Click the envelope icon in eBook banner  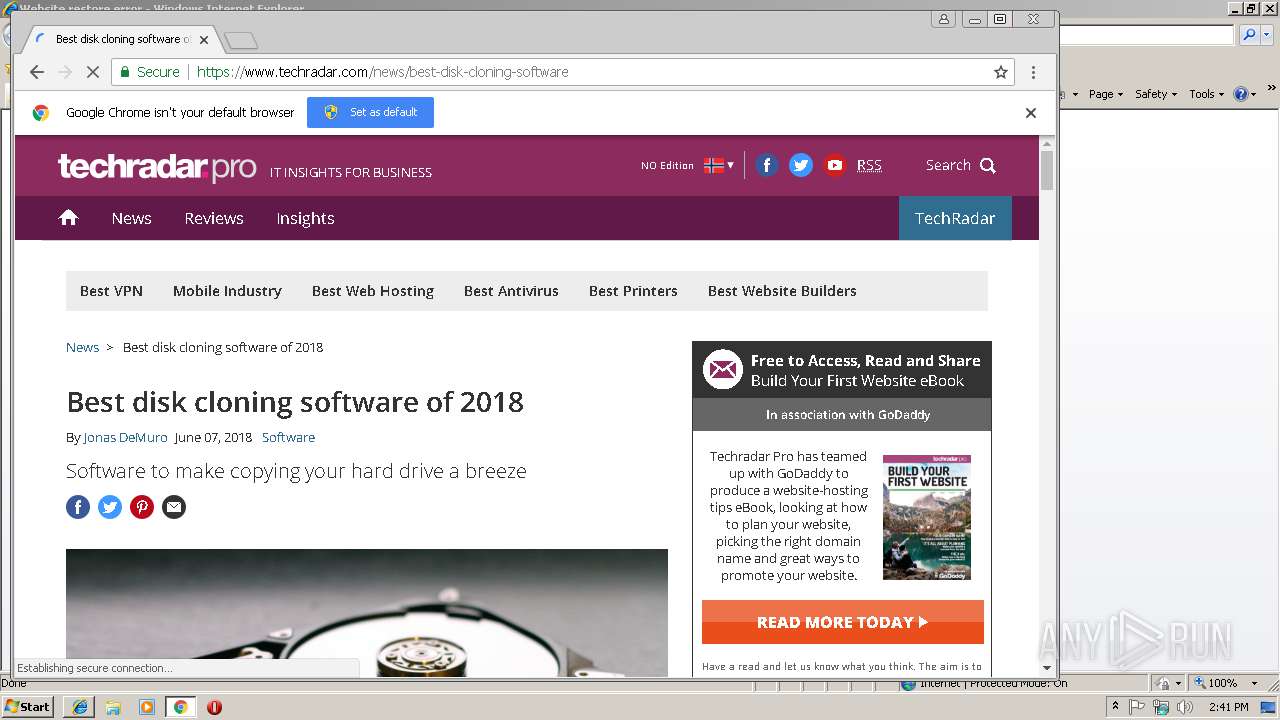(x=722, y=370)
